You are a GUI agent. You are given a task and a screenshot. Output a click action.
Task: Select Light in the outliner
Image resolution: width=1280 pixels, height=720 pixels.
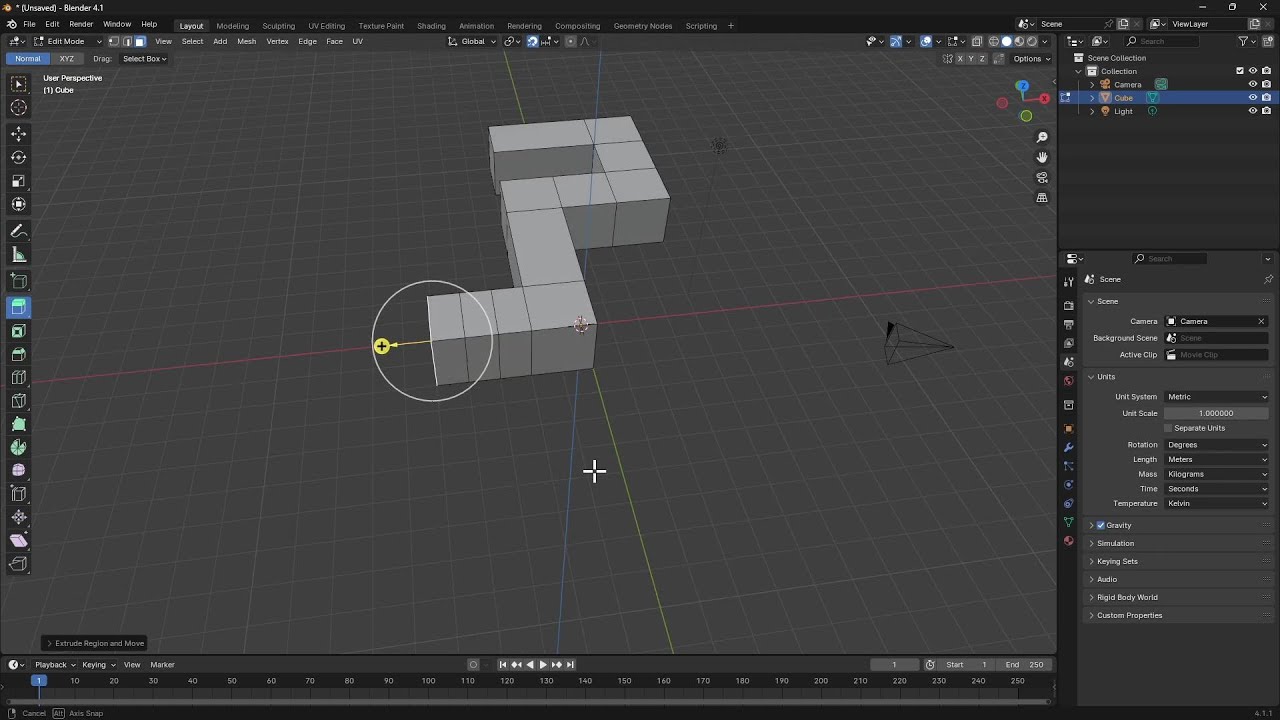pyautogui.click(x=1123, y=111)
